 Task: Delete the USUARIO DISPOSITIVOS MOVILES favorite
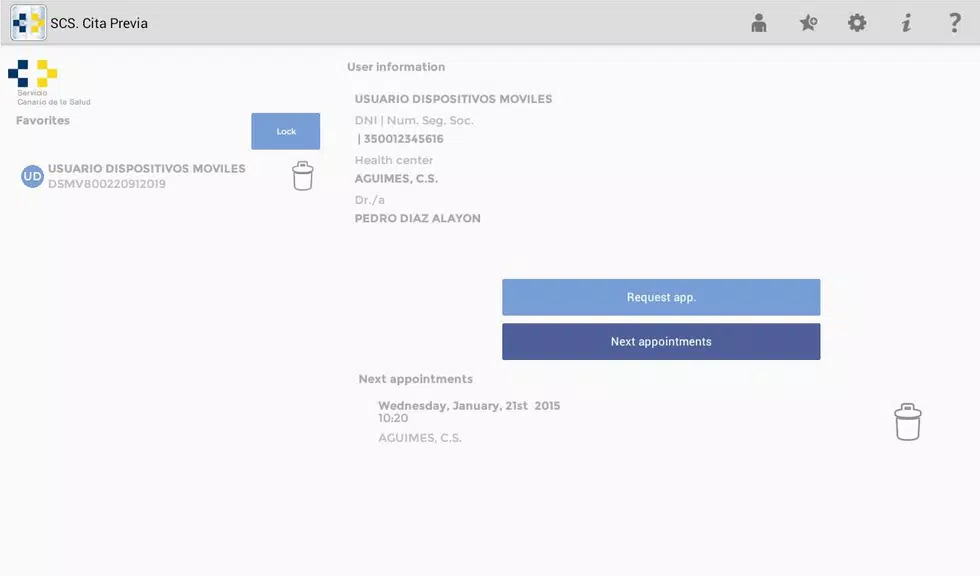click(303, 175)
